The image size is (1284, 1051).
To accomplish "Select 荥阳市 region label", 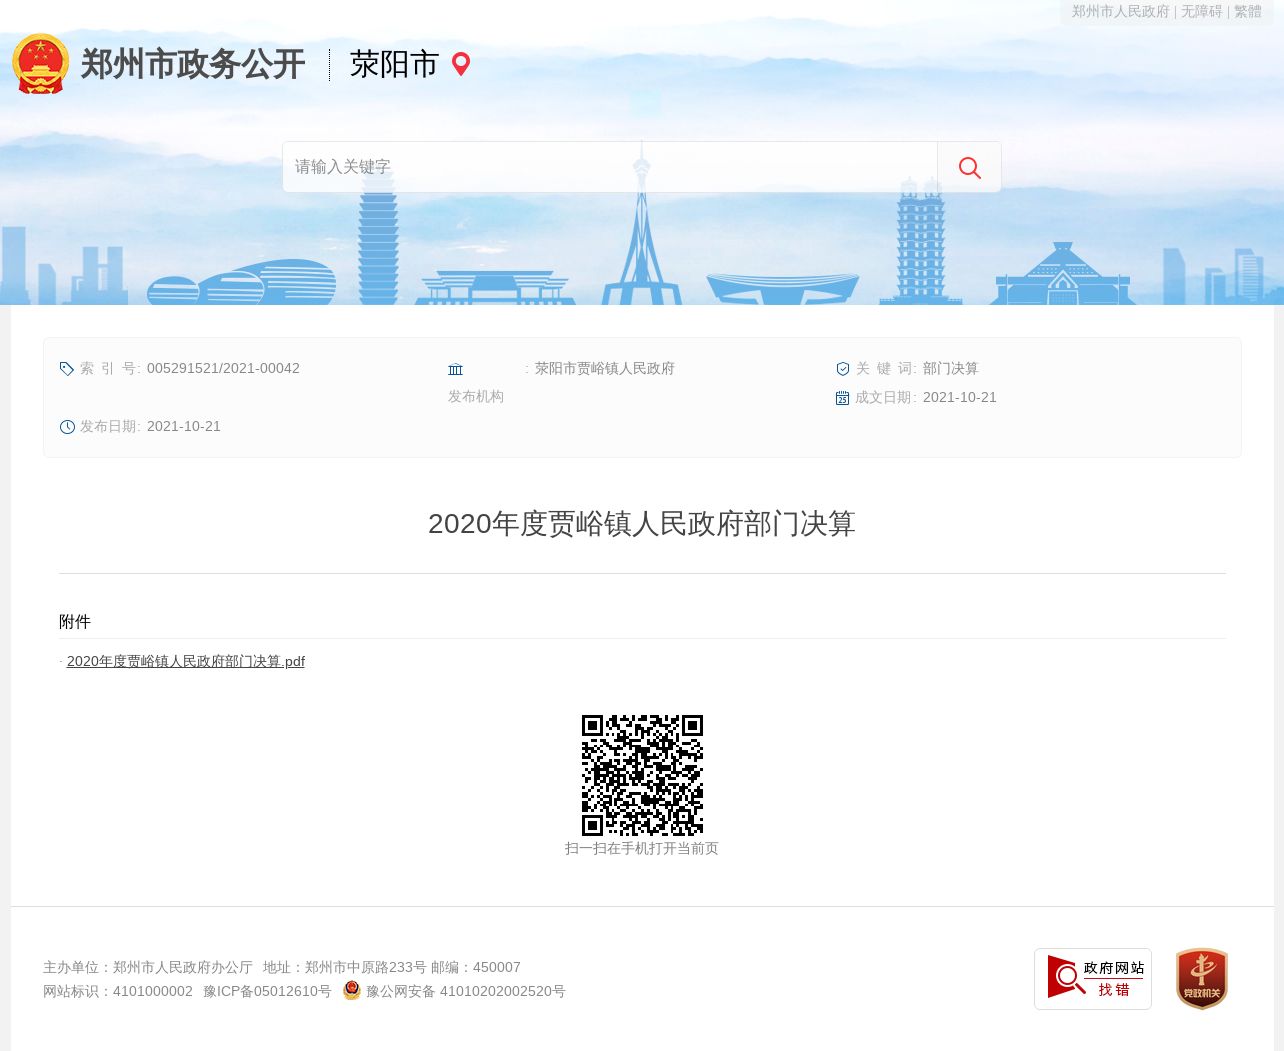I will pos(394,64).
